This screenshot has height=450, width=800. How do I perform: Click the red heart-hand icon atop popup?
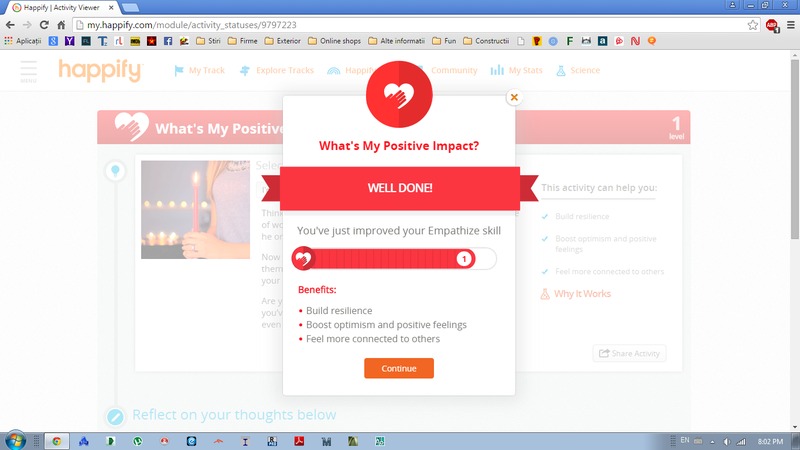click(x=399, y=94)
